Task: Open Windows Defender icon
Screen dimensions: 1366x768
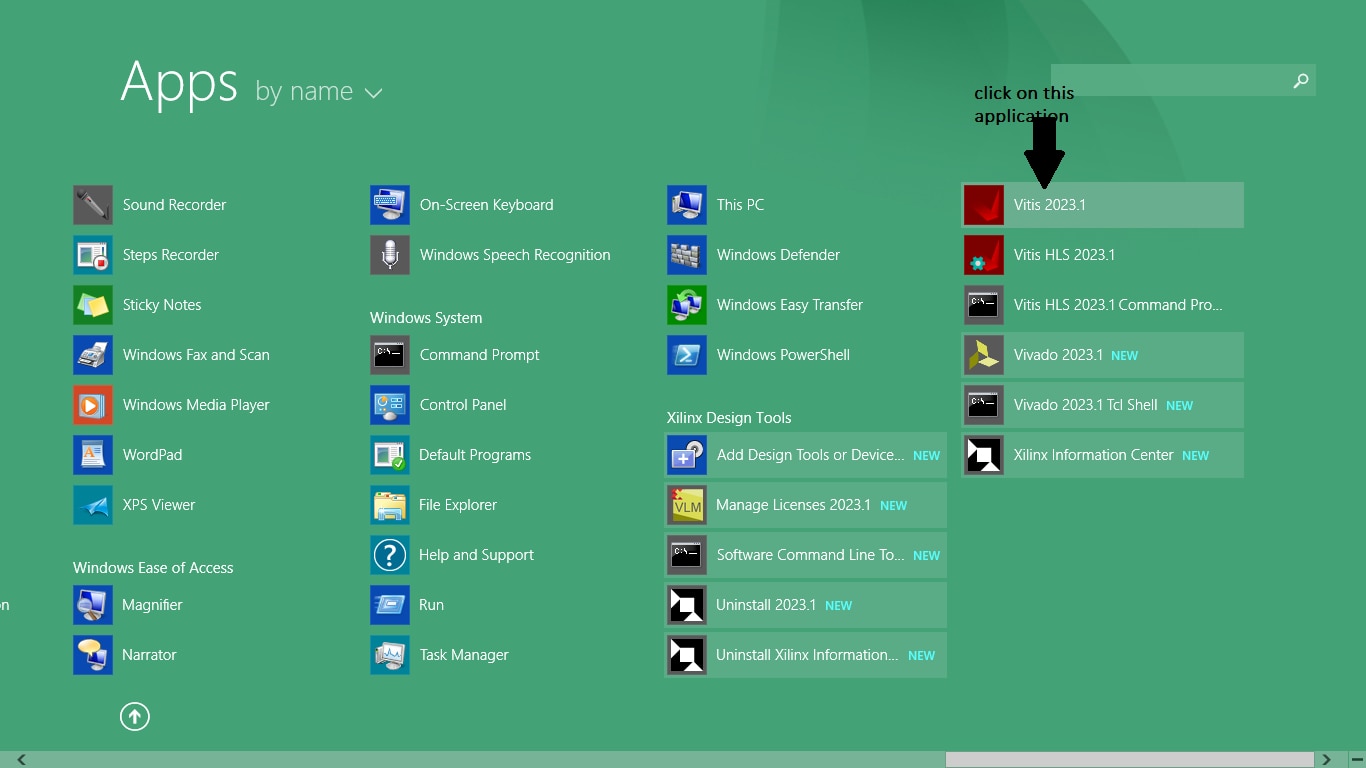Action: point(687,255)
